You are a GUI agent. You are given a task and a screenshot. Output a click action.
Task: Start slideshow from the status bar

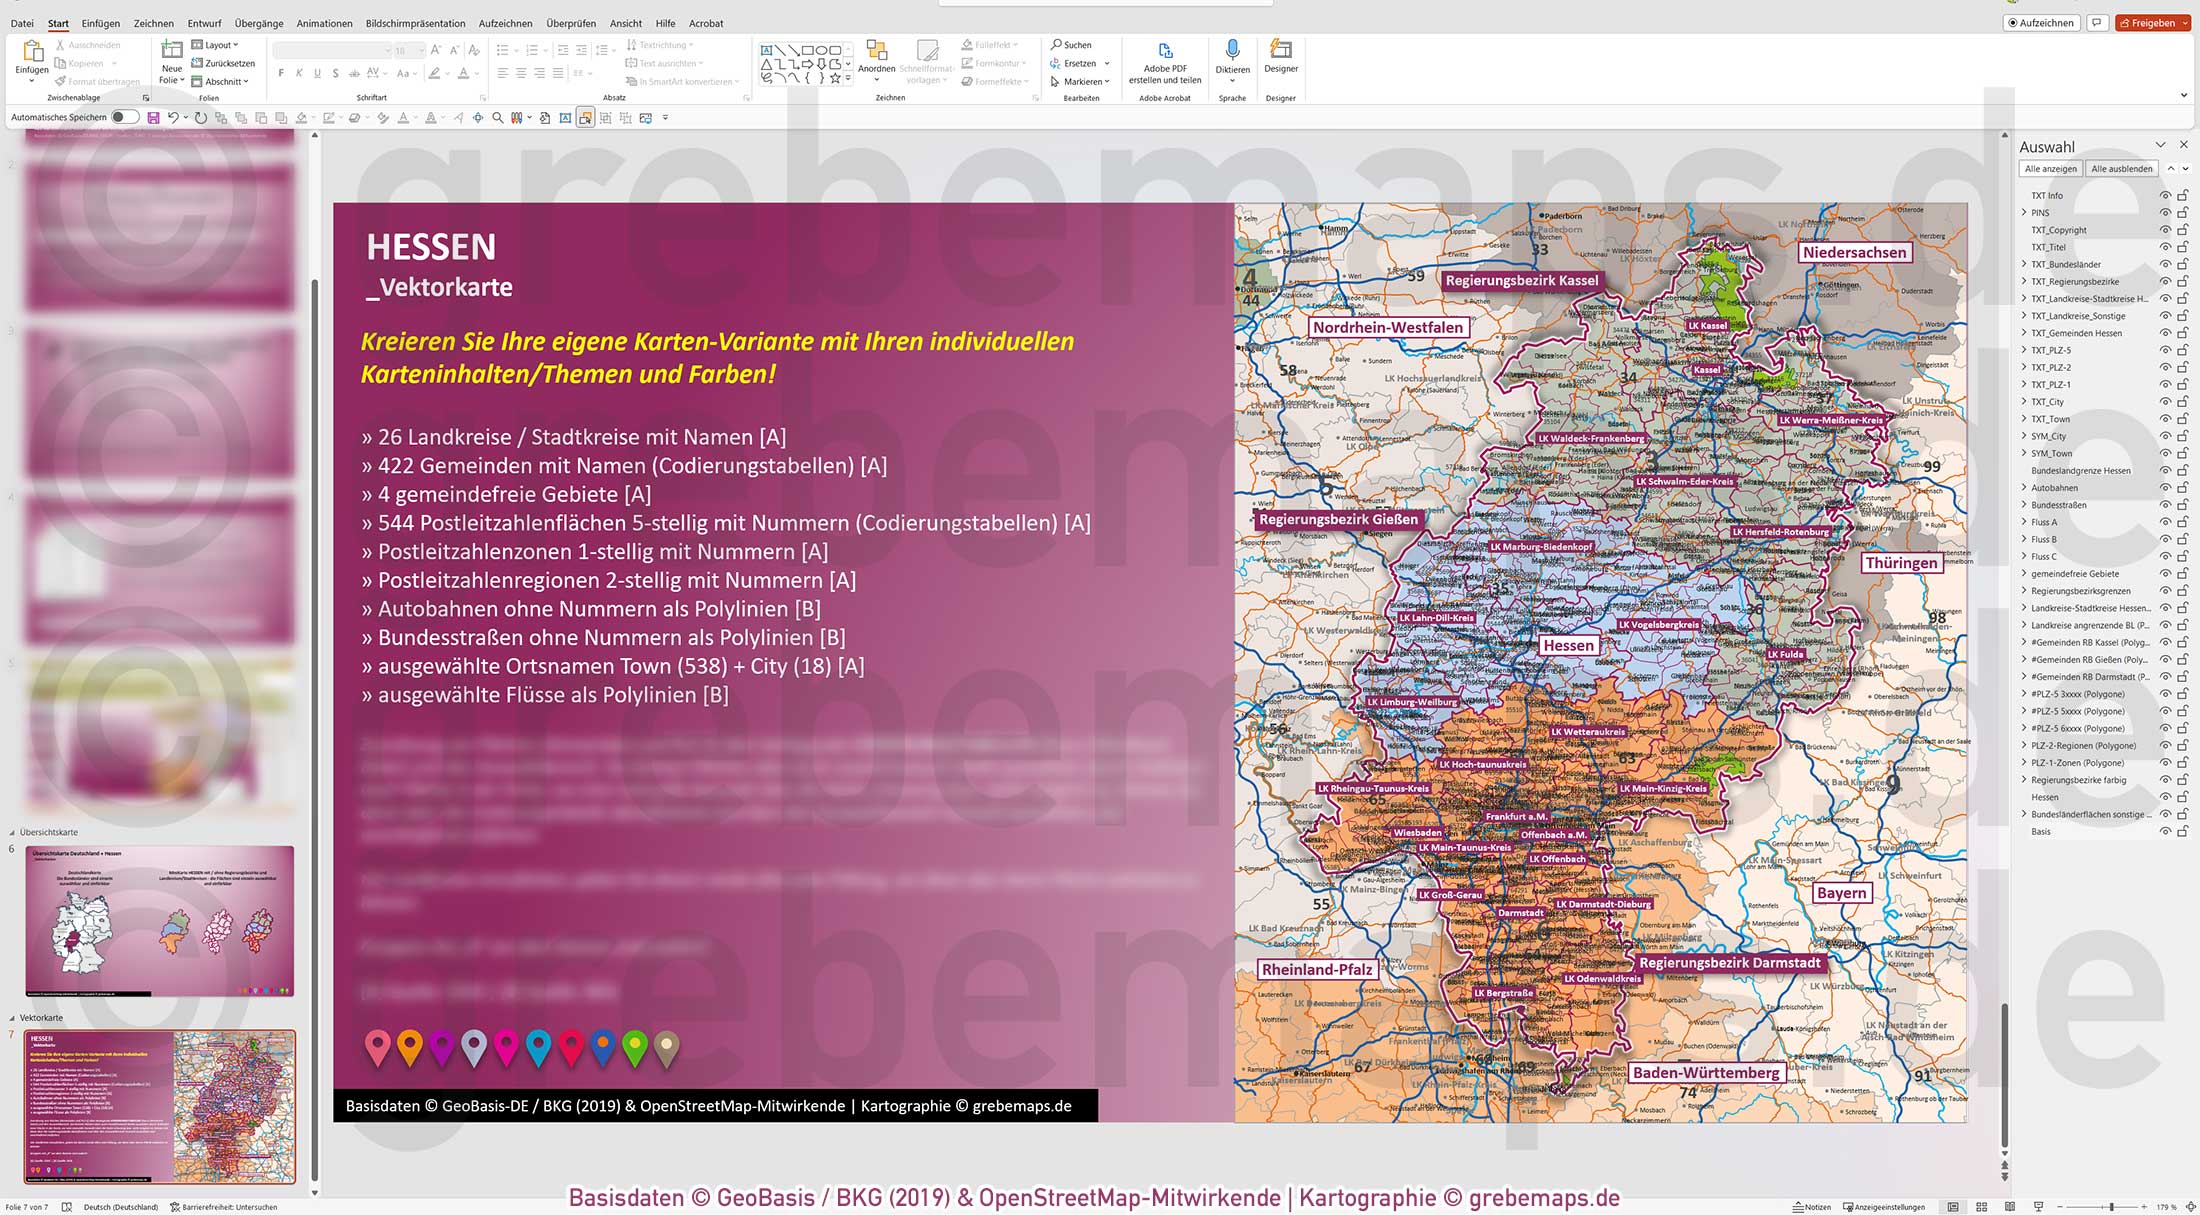click(2039, 1206)
